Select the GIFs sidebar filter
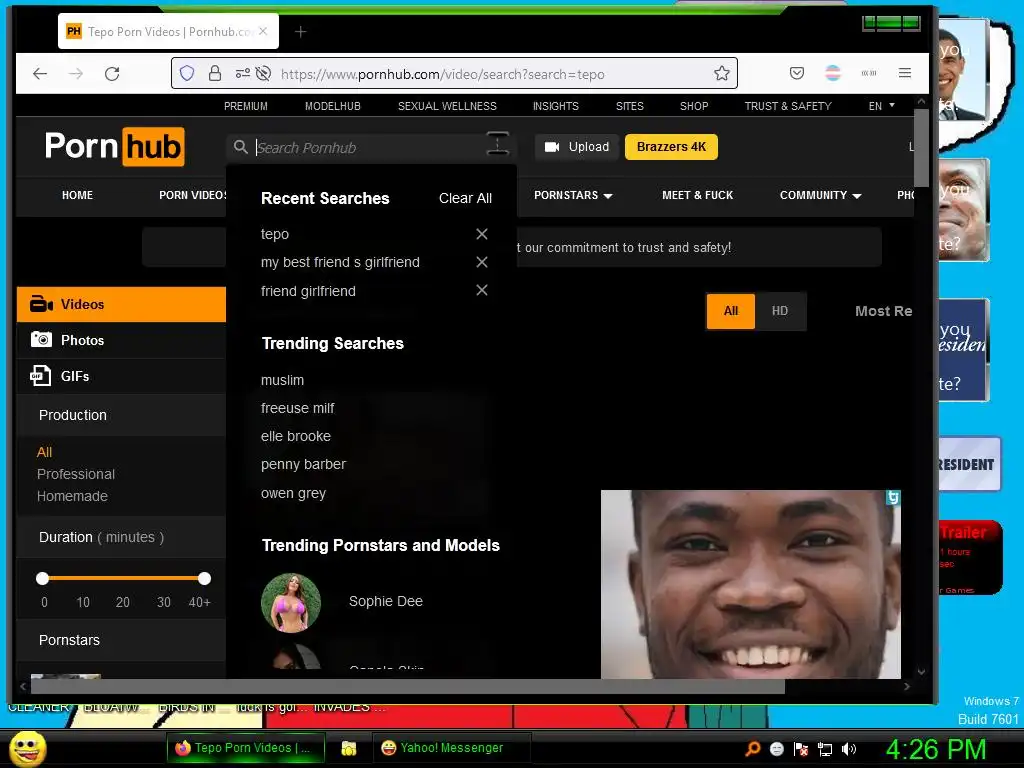 (121, 376)
